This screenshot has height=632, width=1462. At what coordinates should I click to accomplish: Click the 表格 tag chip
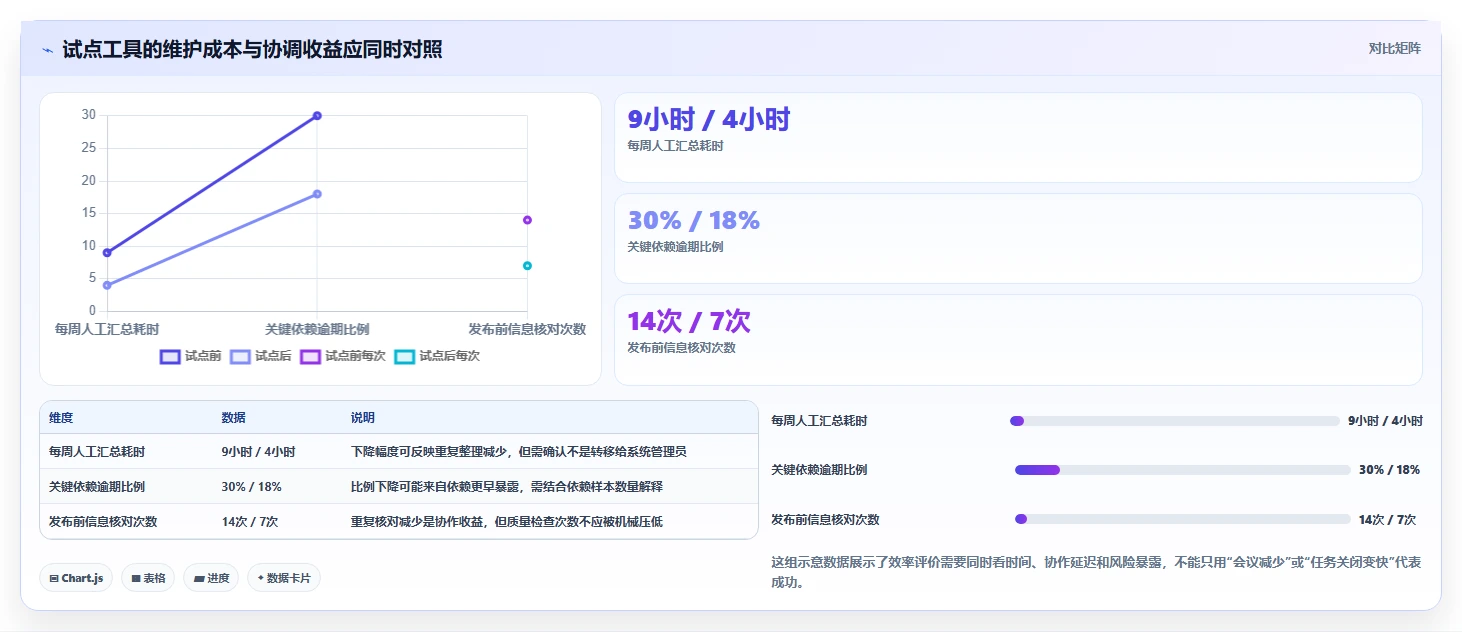tap(148, 578)
